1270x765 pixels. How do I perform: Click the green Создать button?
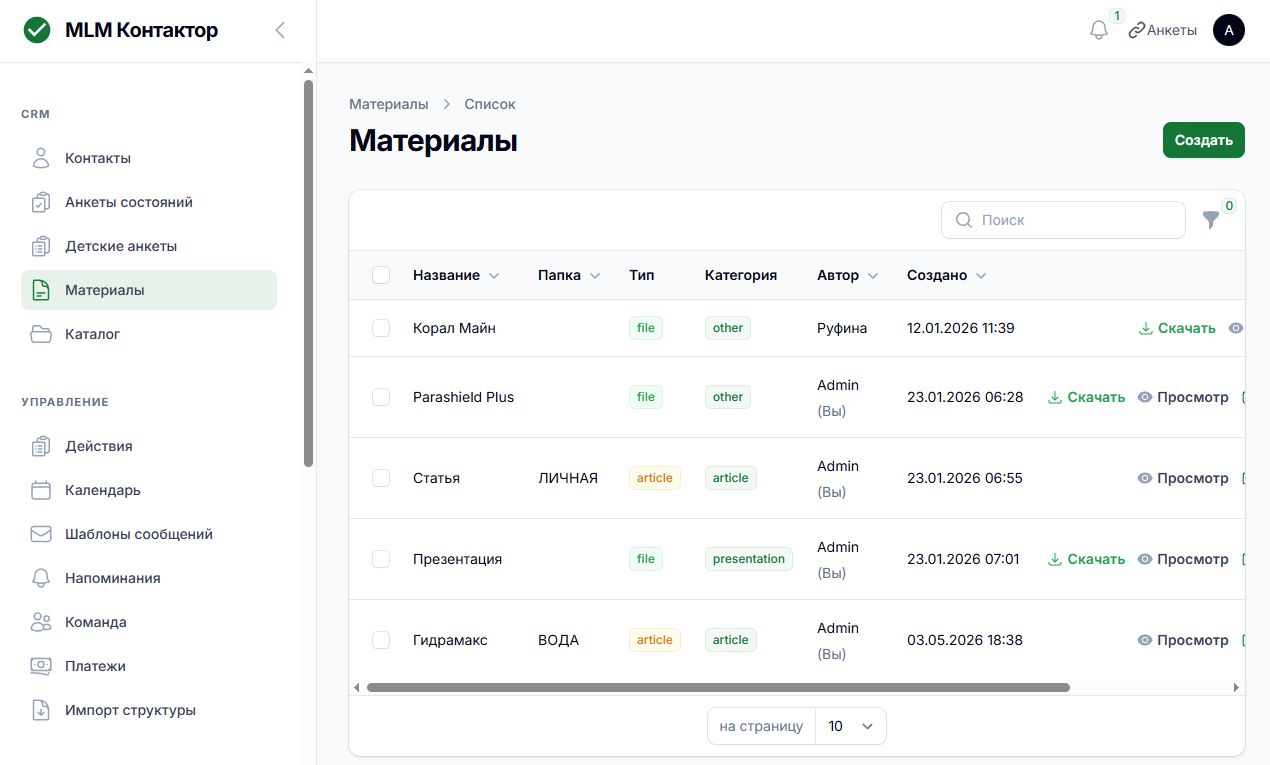click(x=1204, y=140)
